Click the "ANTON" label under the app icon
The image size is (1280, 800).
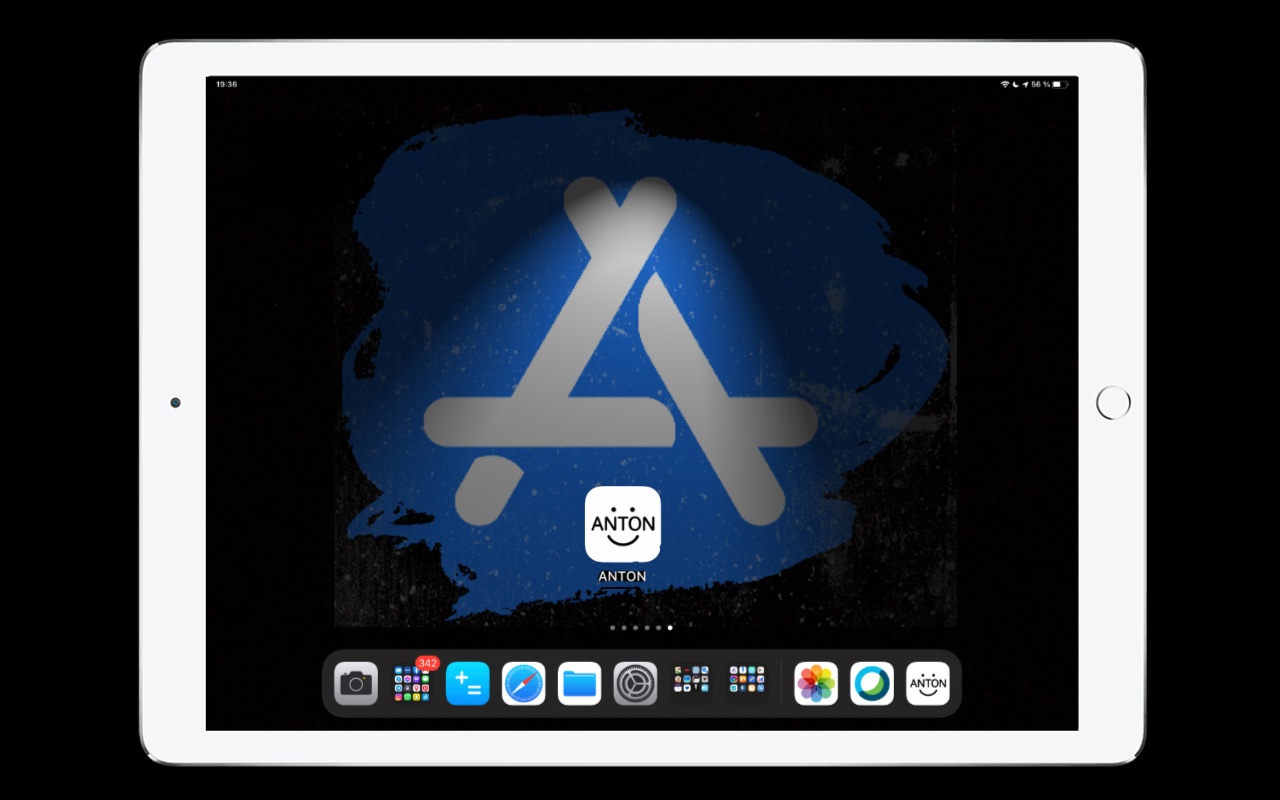click(622, 576)
